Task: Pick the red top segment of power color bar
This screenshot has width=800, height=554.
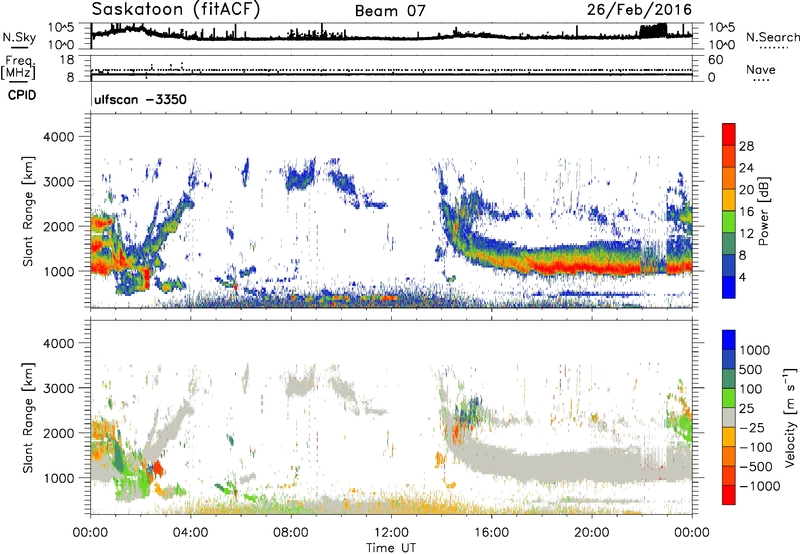Action: 729,135
